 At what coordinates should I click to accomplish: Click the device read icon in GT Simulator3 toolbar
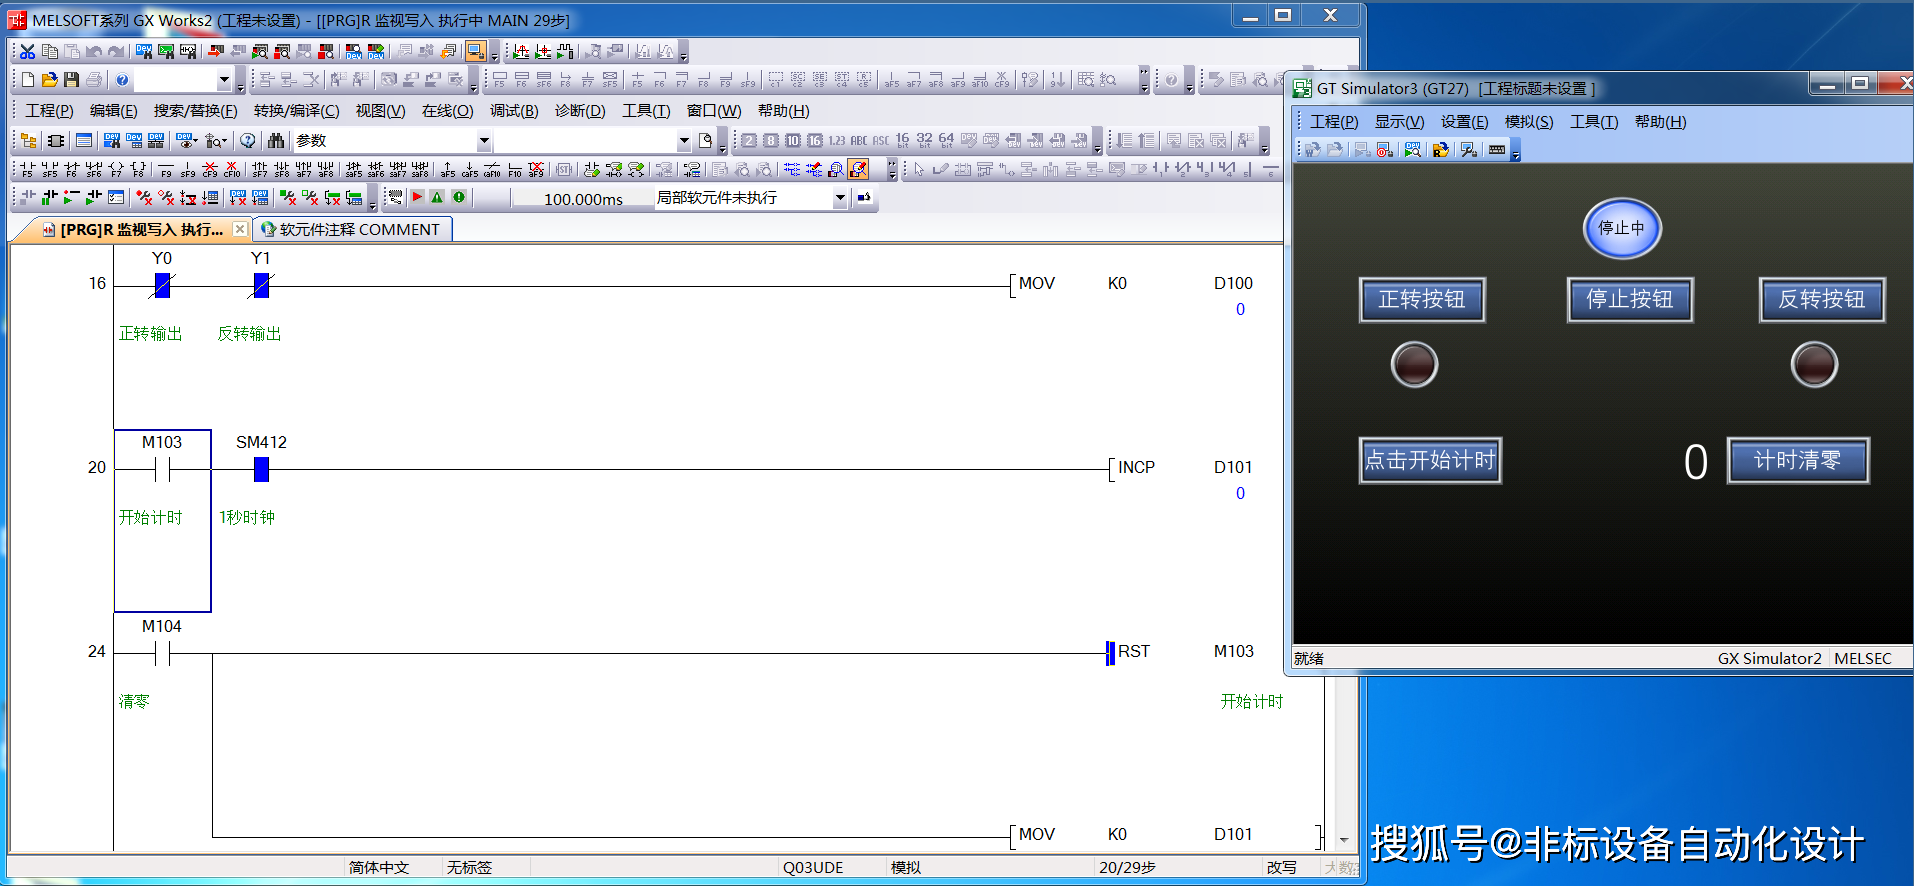click(x=1412, y=149)
